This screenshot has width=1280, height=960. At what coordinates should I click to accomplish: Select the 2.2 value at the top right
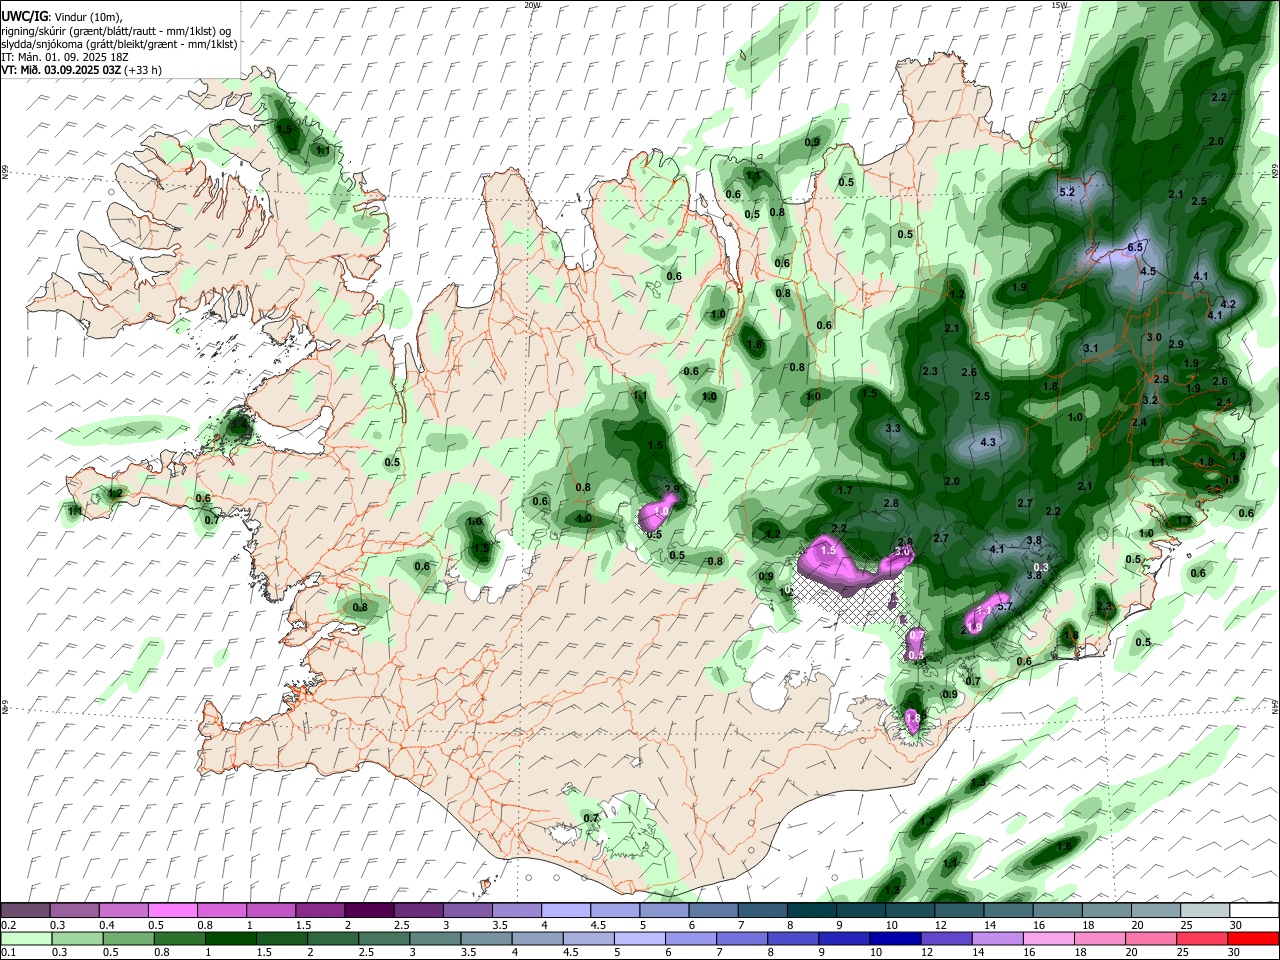pos(1219,97)
